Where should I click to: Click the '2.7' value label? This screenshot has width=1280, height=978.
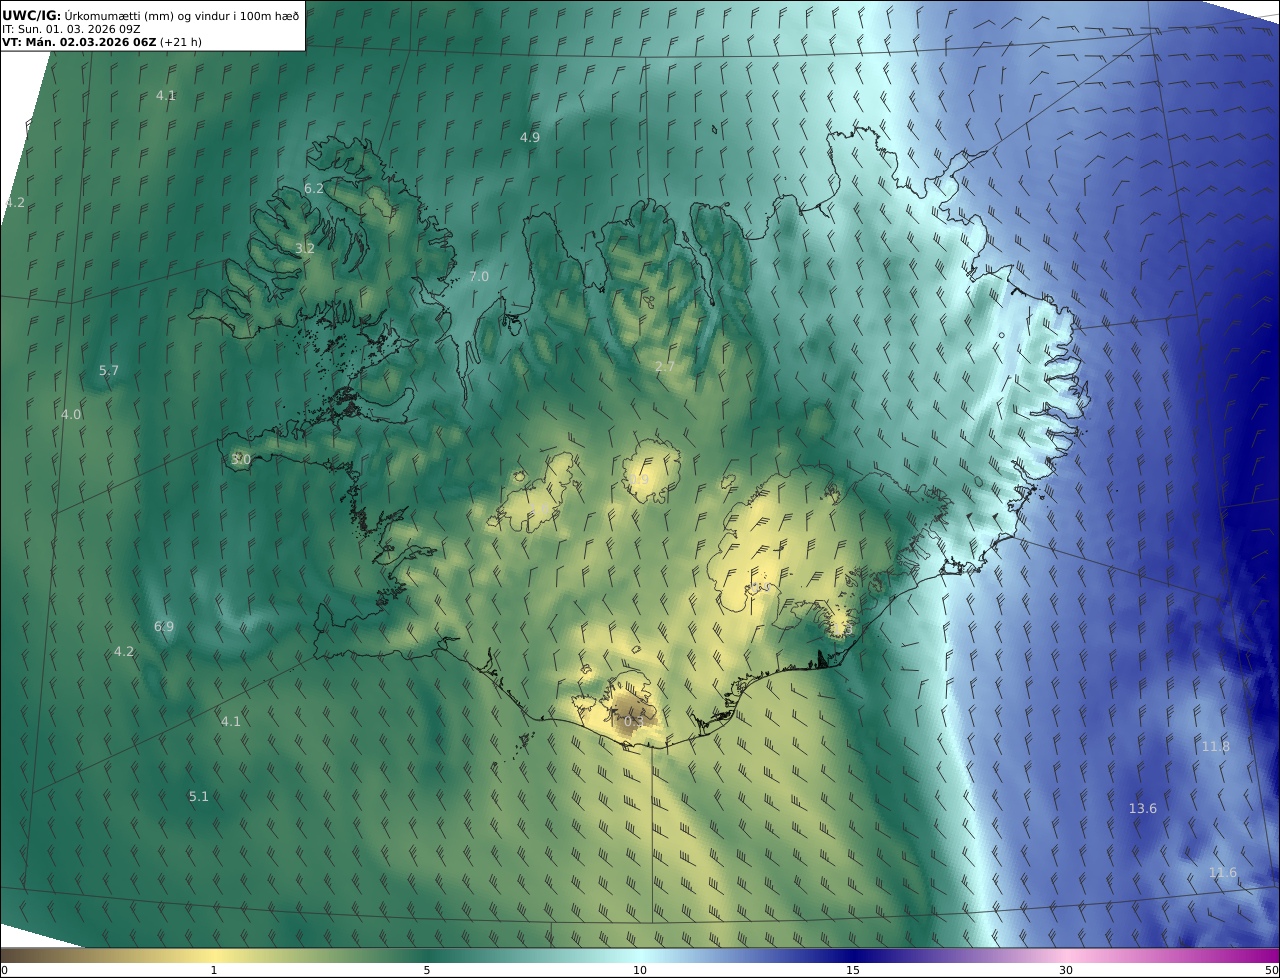click(665, 367)
